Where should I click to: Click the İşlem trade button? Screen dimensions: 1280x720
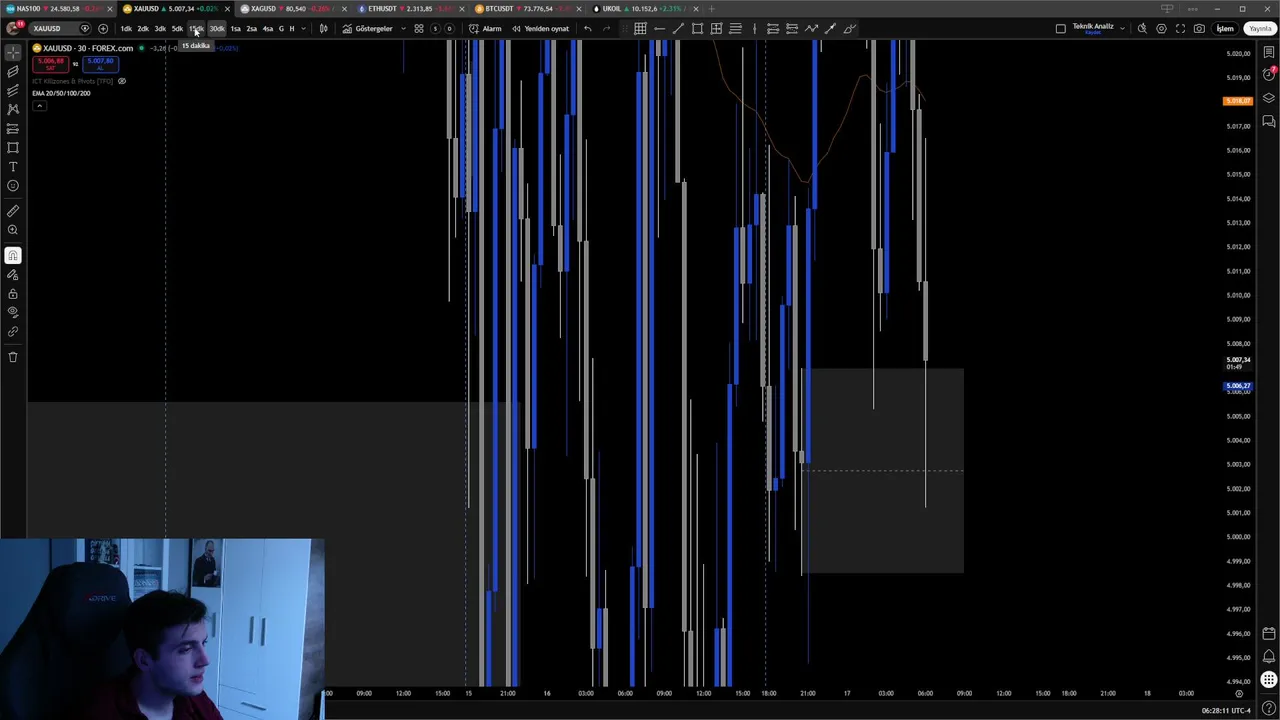tap(1225, 29)
